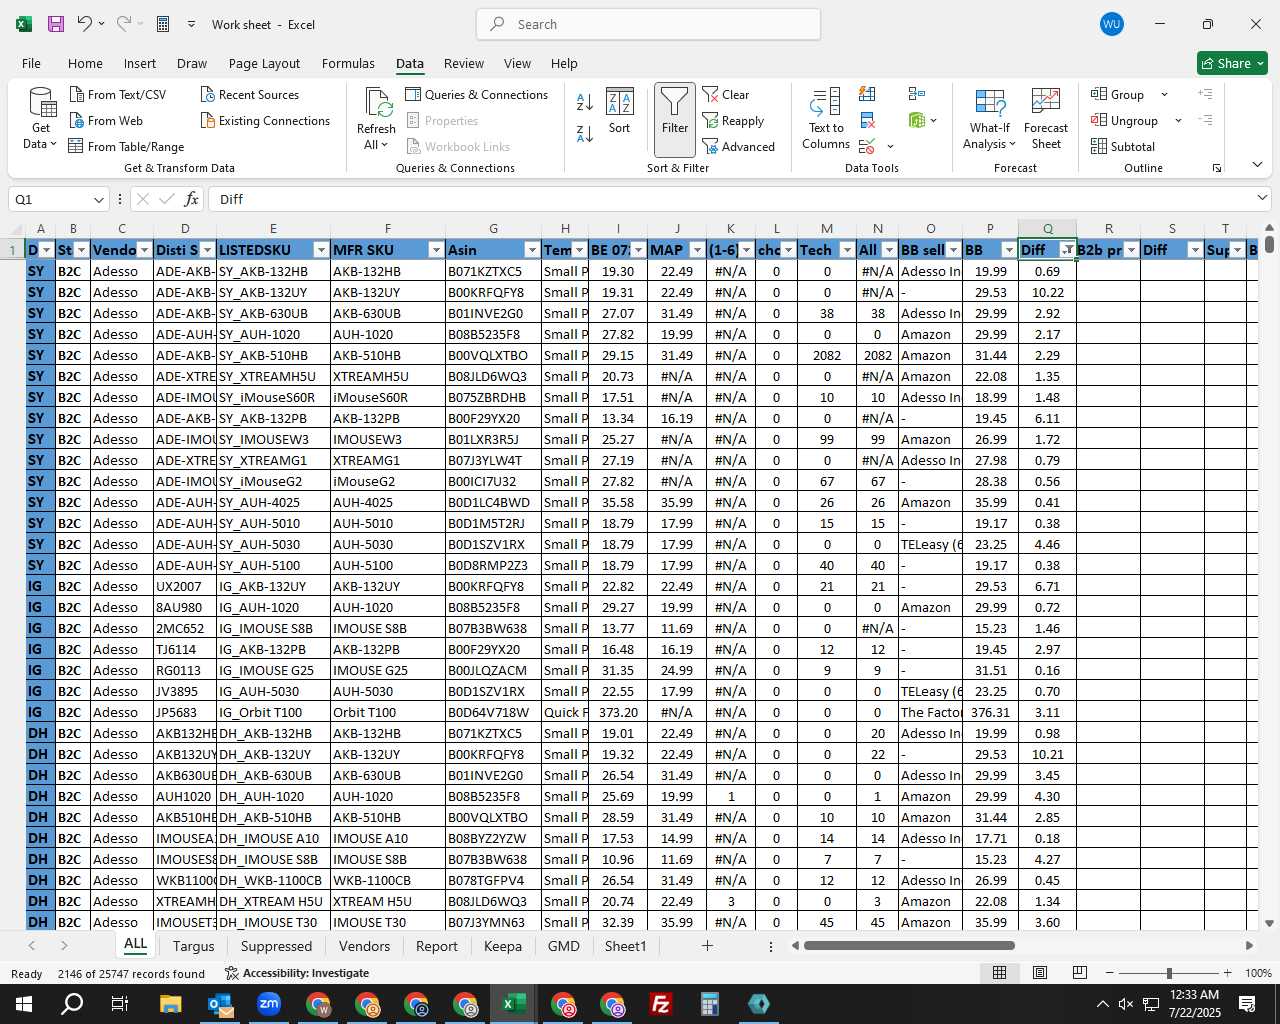Open filter dropdown for LISTEDSKU column
The width and height of the screenshot is (1280, 1024).
pyautogui.click(x=321, y=250)
